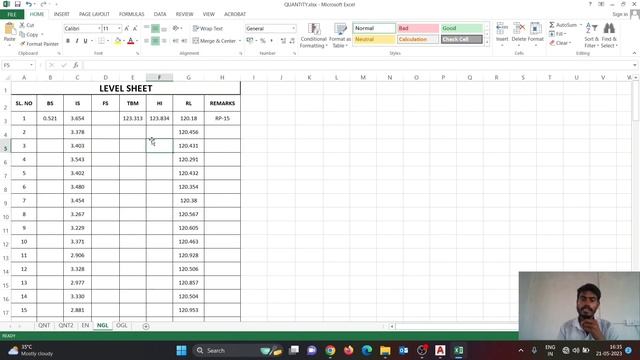
Task: Toggle Wrap Text
Action: [208, 29]
